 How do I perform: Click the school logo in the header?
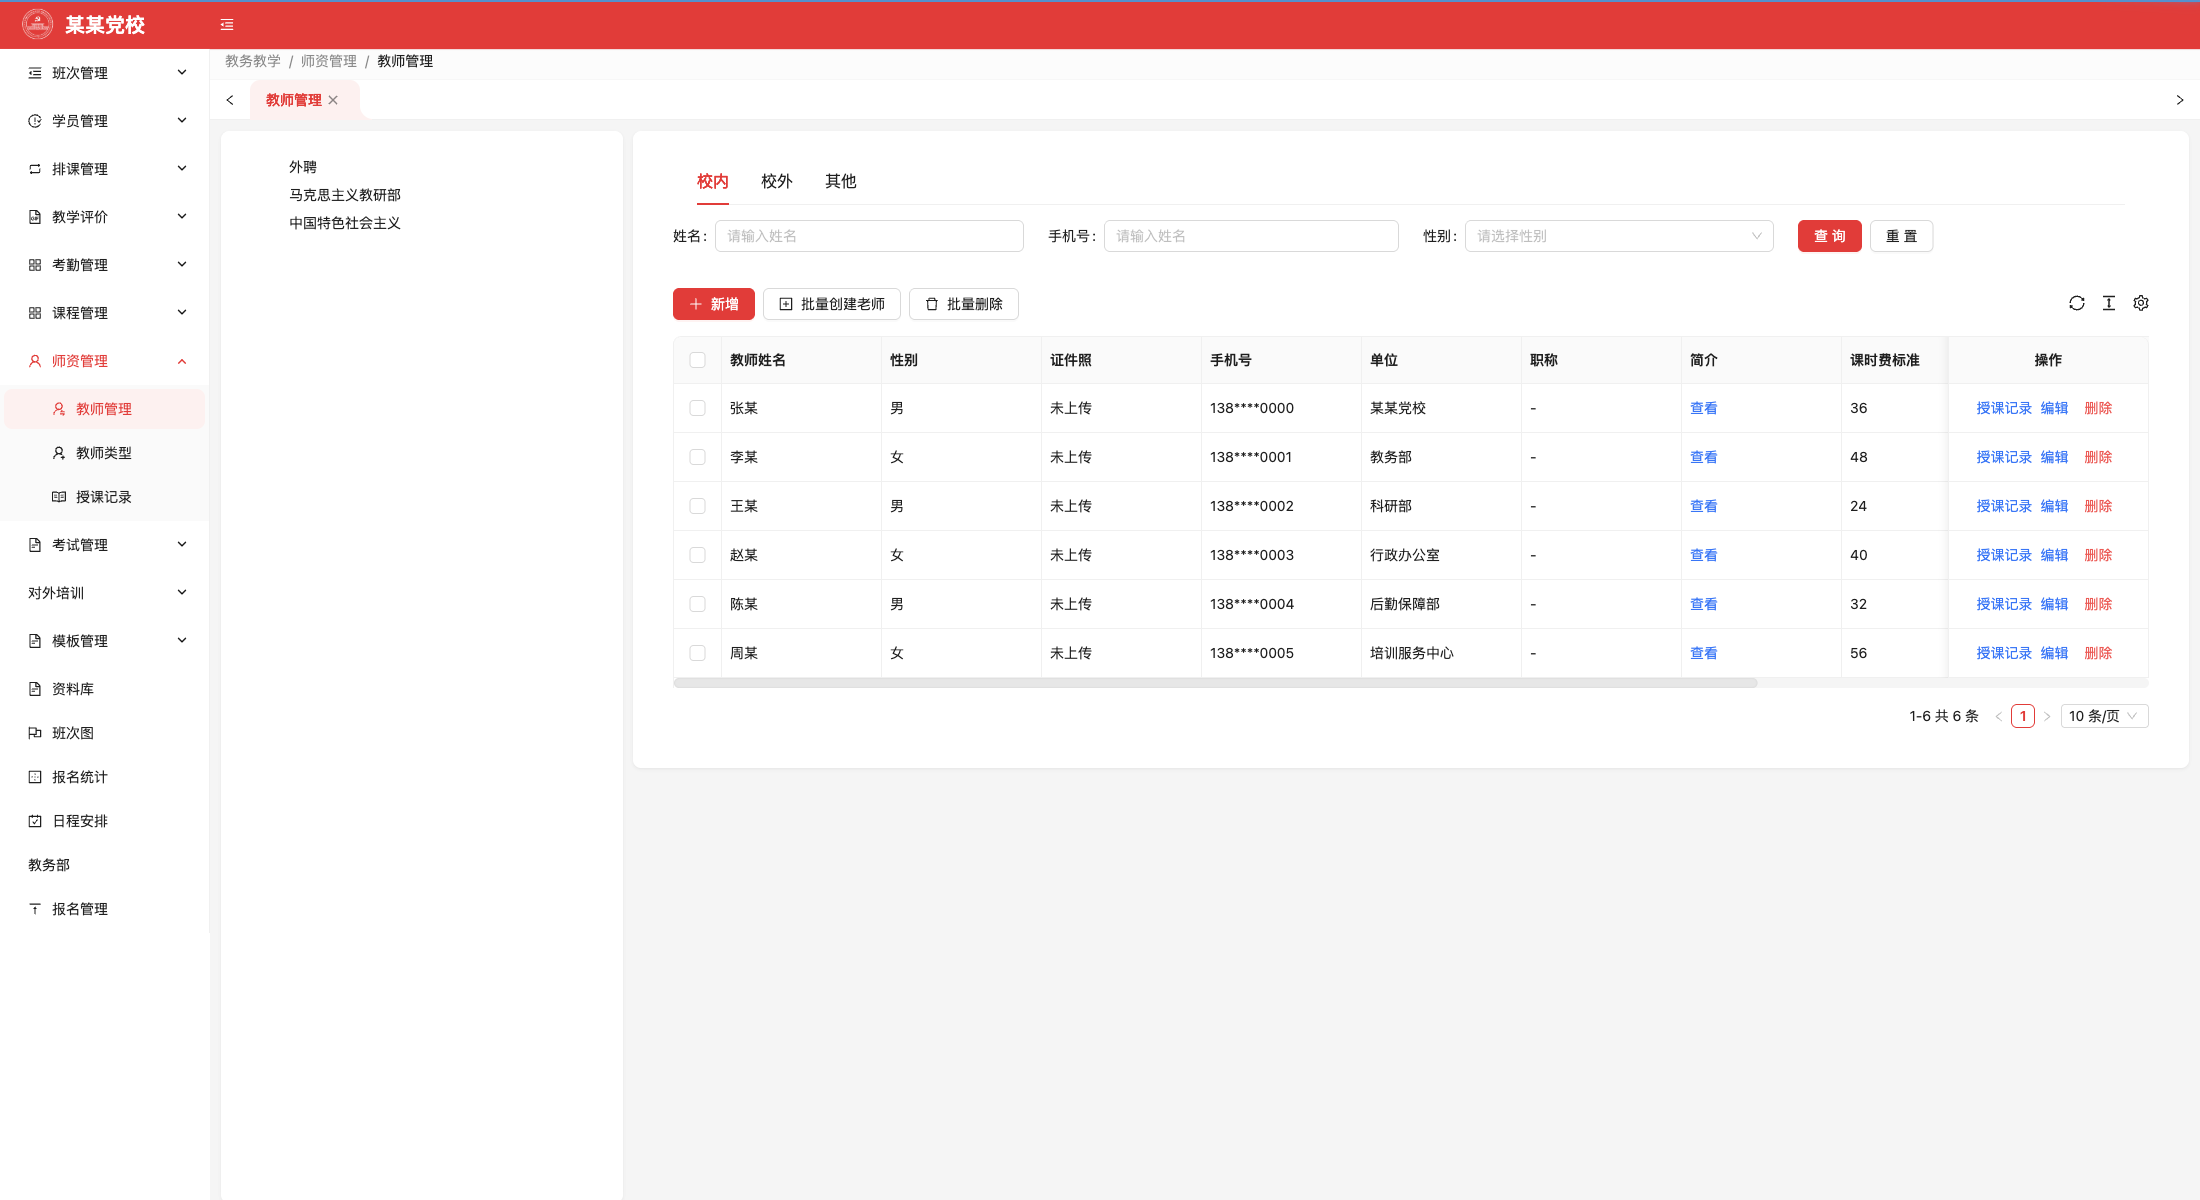[37, 24]
